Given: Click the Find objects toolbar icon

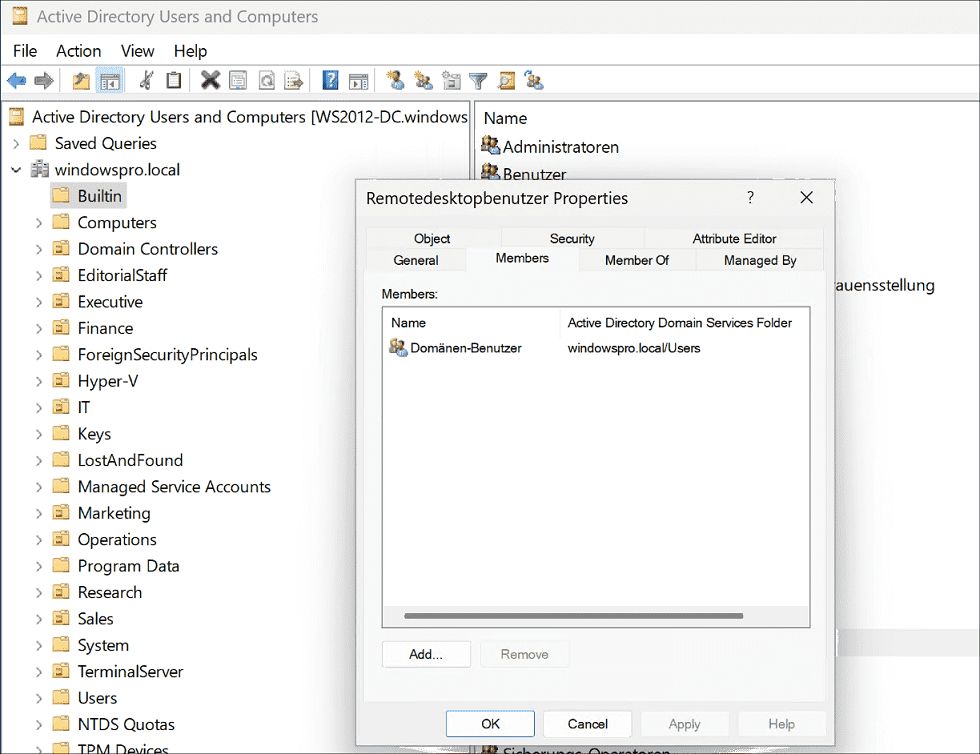Looking at the screenshot, I should (506, 81).
